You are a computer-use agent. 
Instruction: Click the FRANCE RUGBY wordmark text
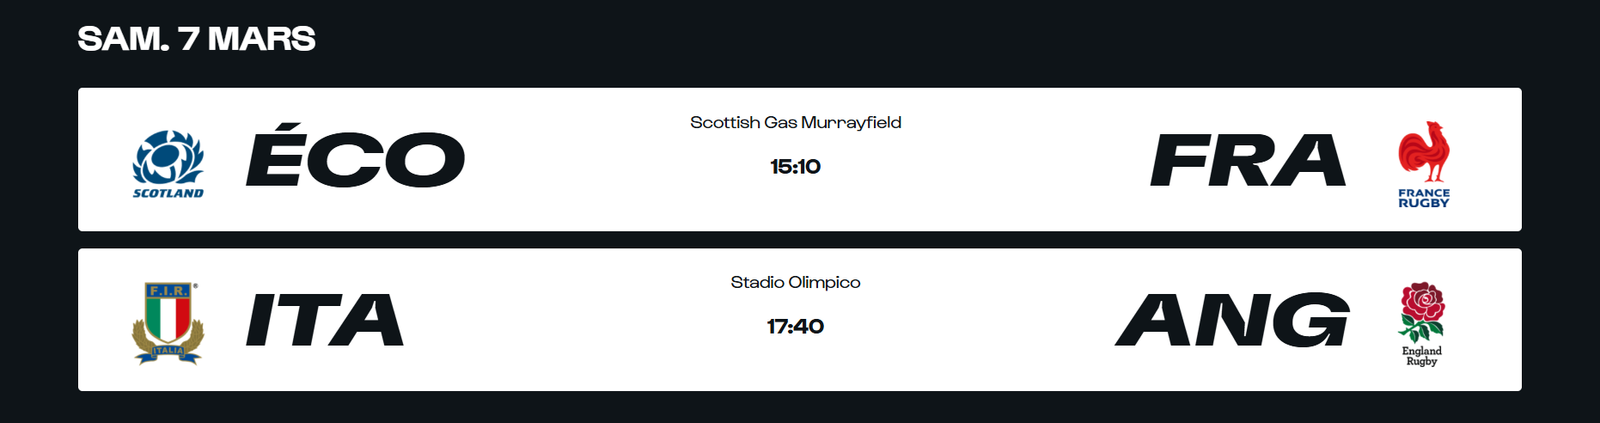click(x=1423, y=198)
